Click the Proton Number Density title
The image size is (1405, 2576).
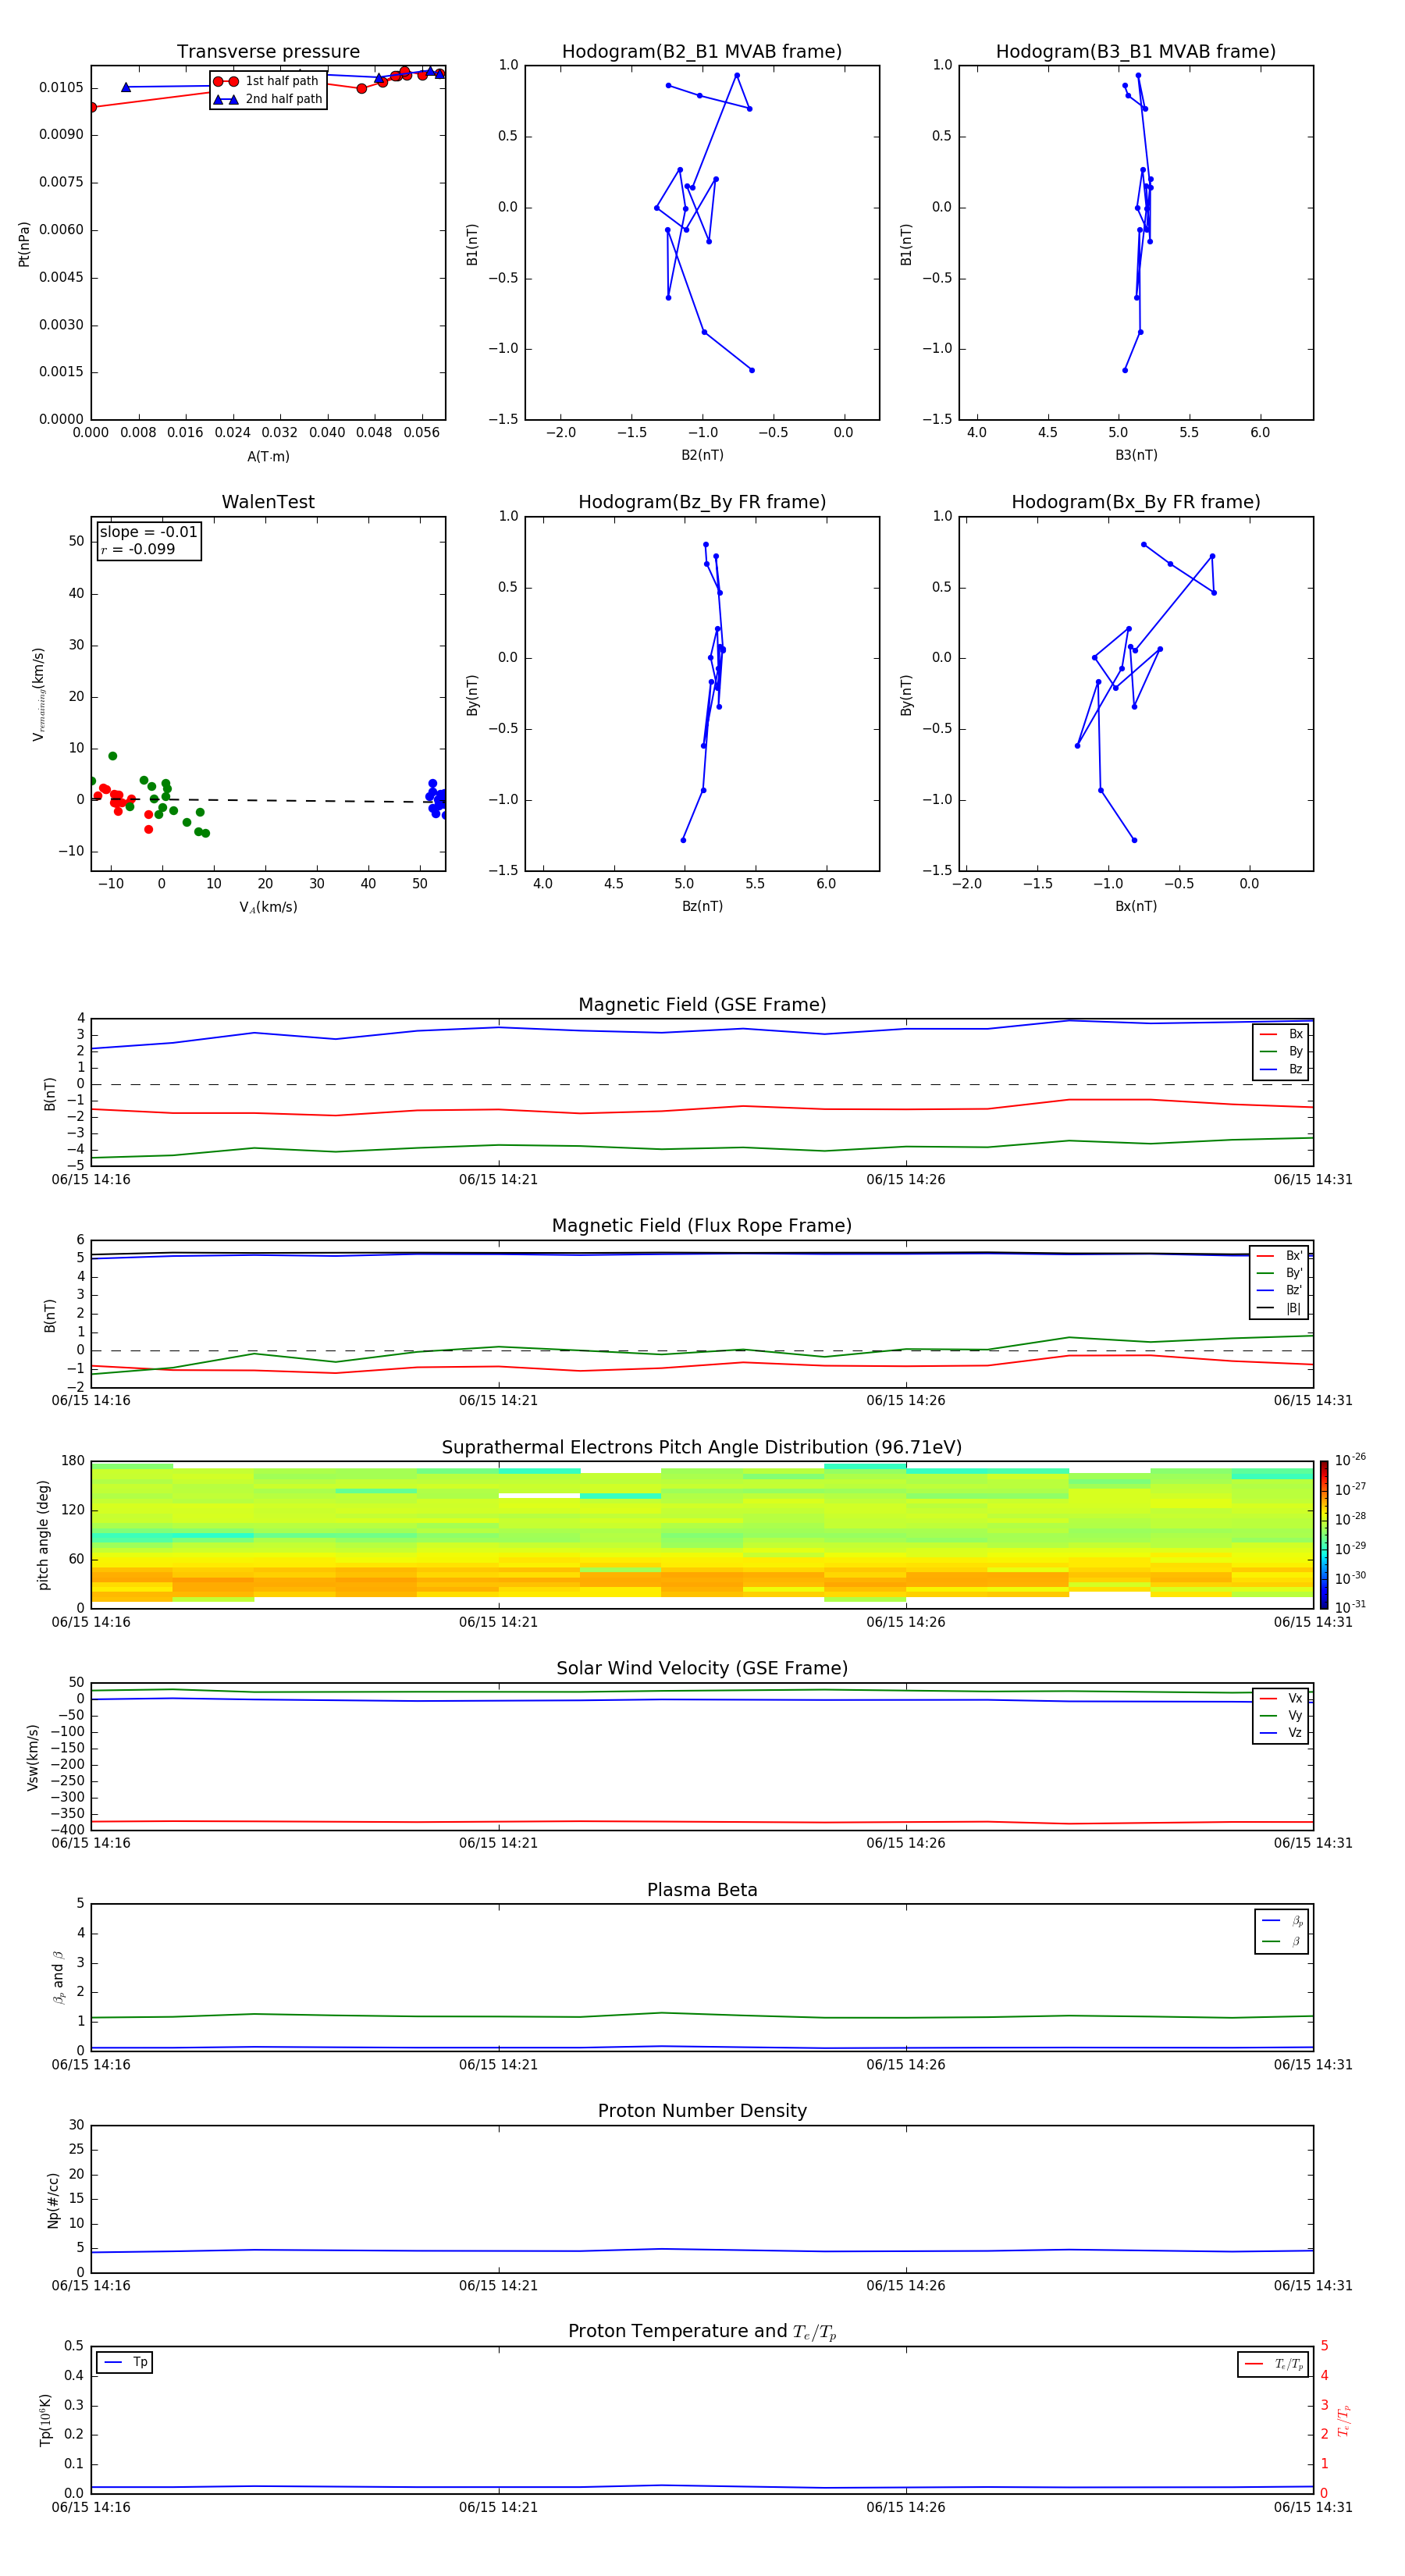(702, 2111)
